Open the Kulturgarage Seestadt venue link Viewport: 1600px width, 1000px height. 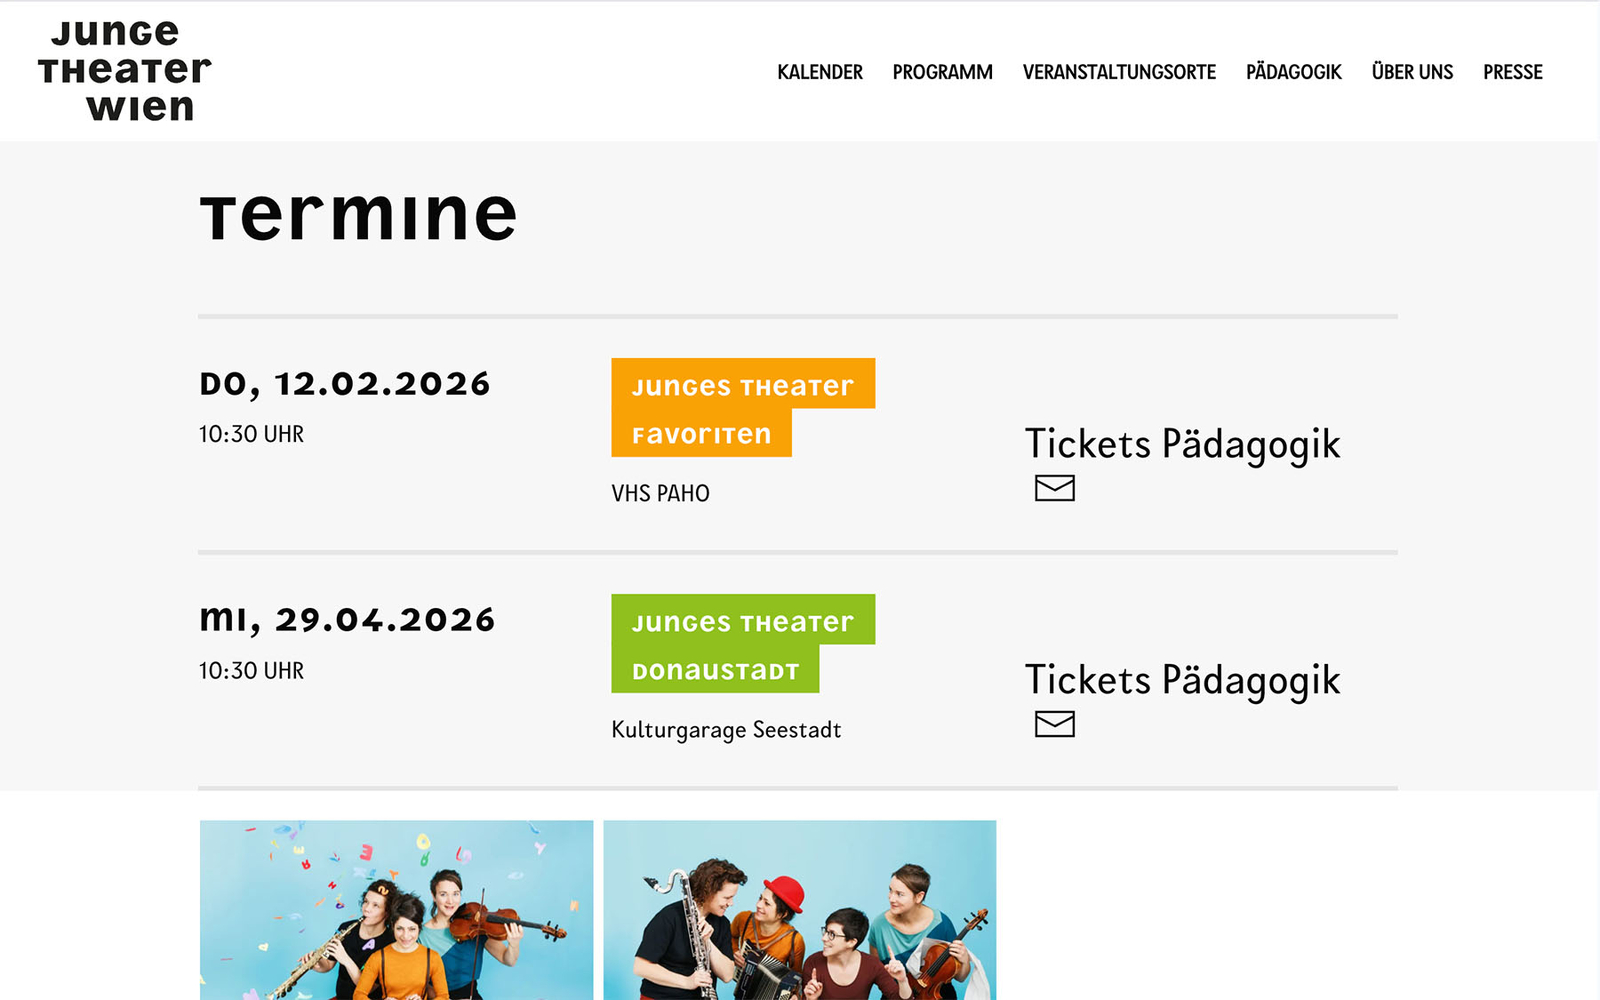(x=727, y=729)
